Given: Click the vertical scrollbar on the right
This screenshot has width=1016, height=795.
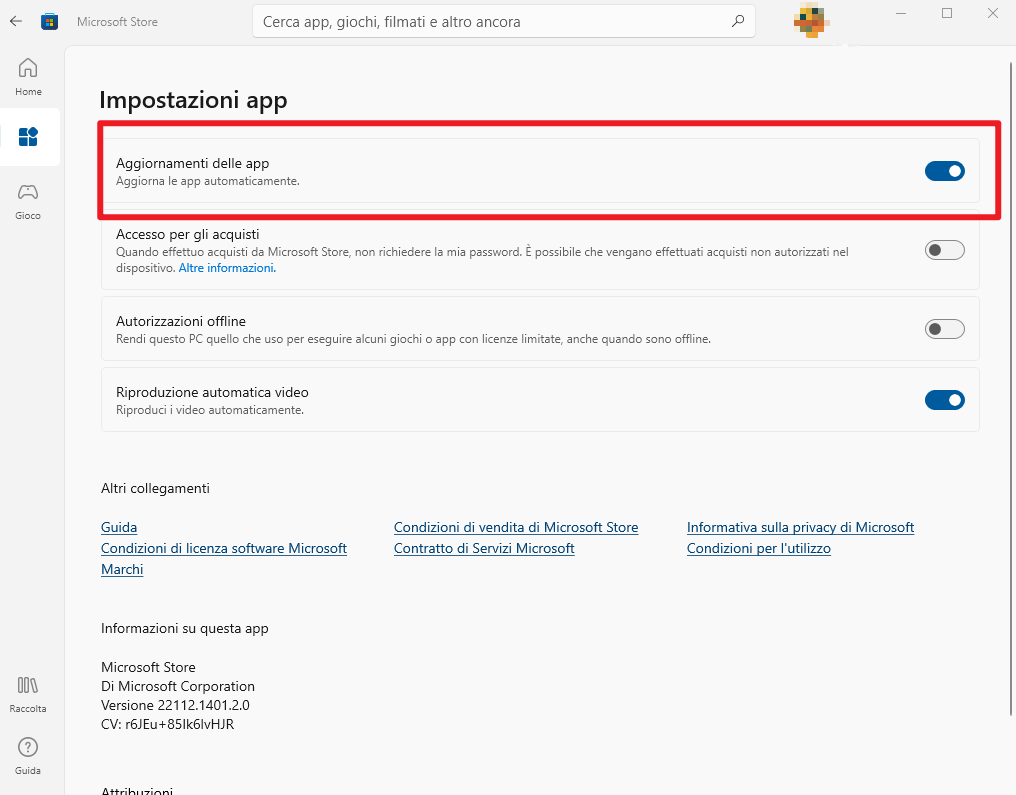Looking at the screenshot, I should pos(1010,389).
